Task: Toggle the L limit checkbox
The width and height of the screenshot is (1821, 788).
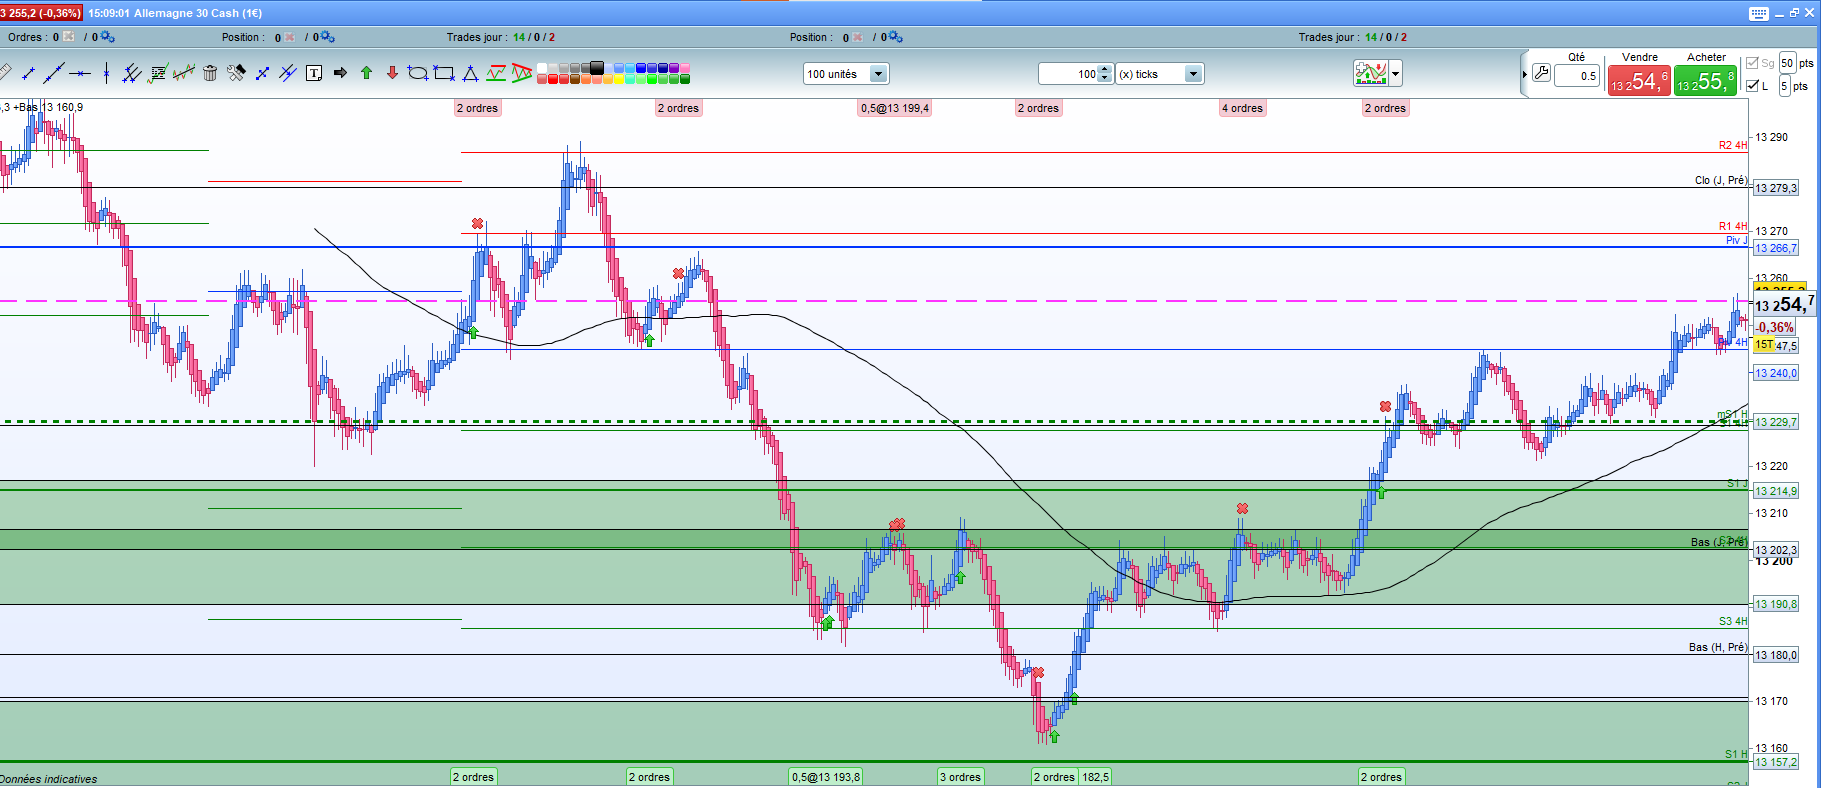Action: point(1752,86)
